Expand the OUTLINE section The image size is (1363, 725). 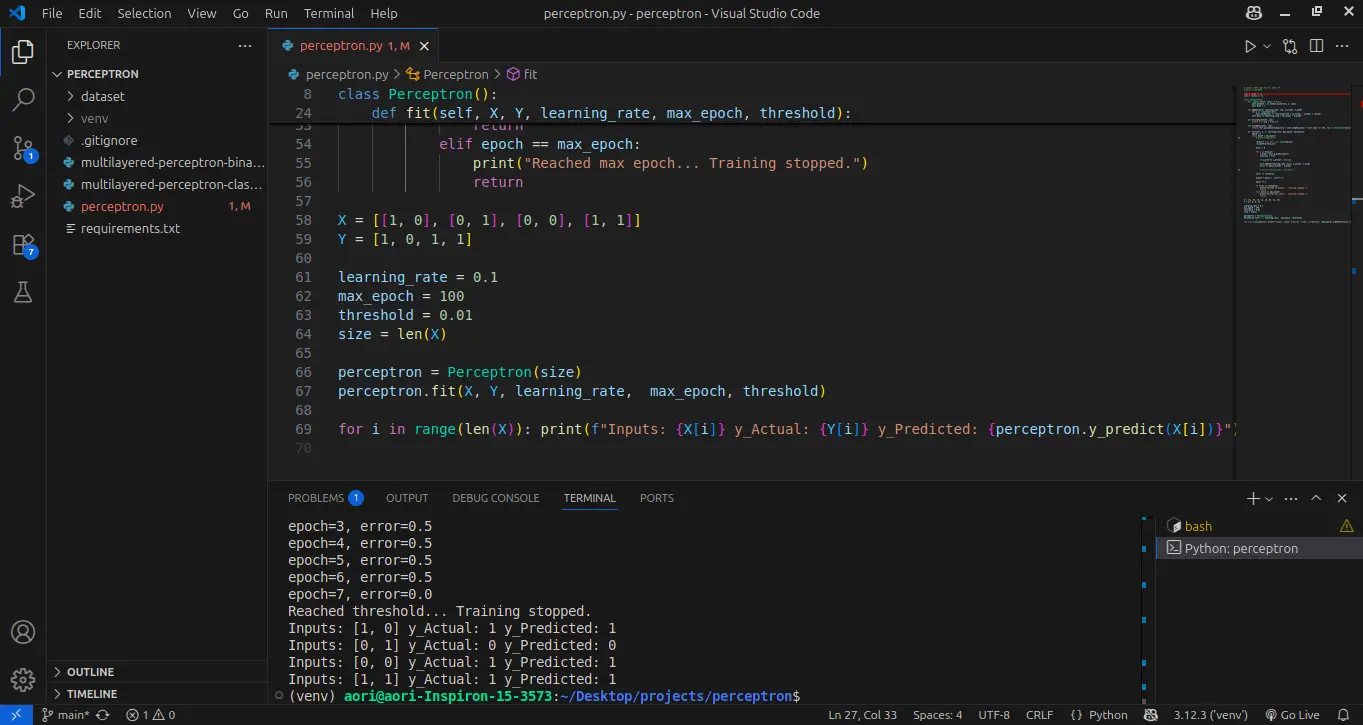coord(90,671)
